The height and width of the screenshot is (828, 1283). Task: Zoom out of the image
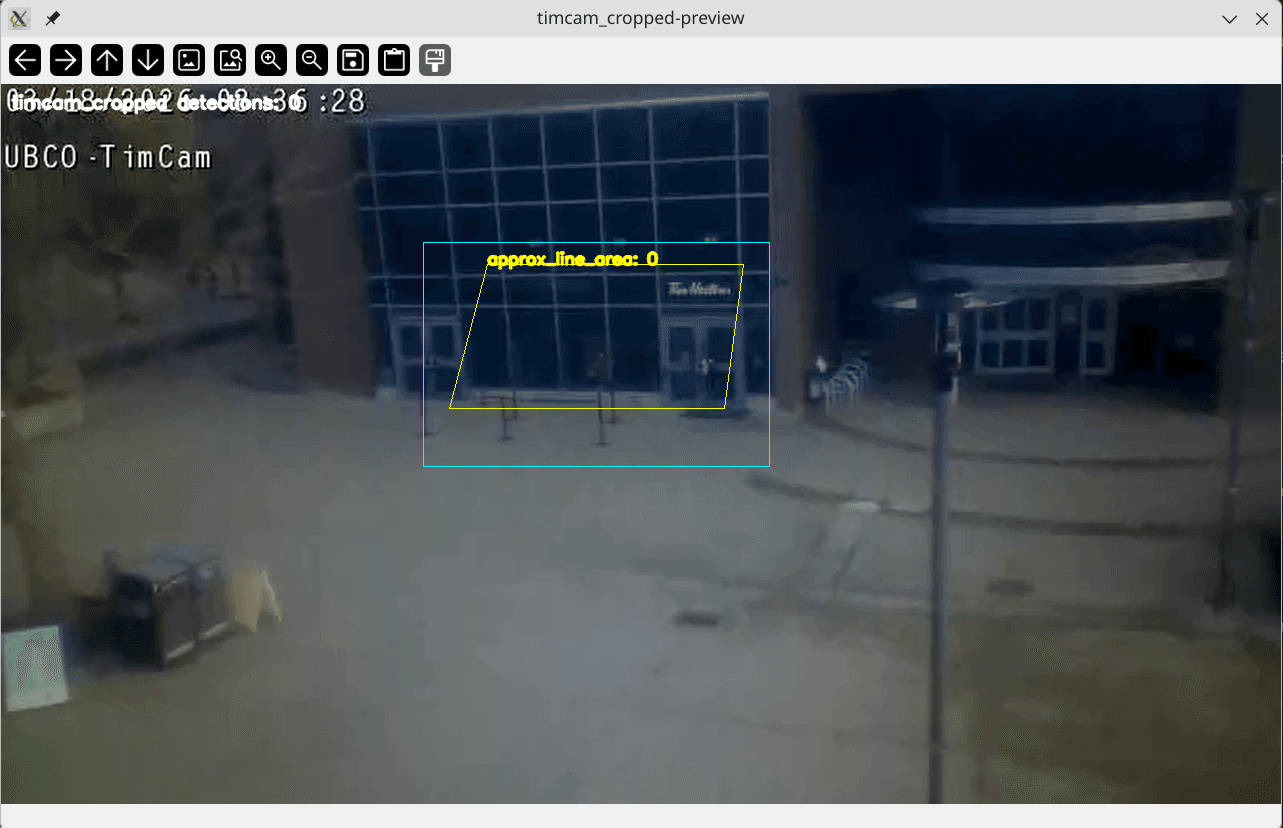tap(311, 60)
